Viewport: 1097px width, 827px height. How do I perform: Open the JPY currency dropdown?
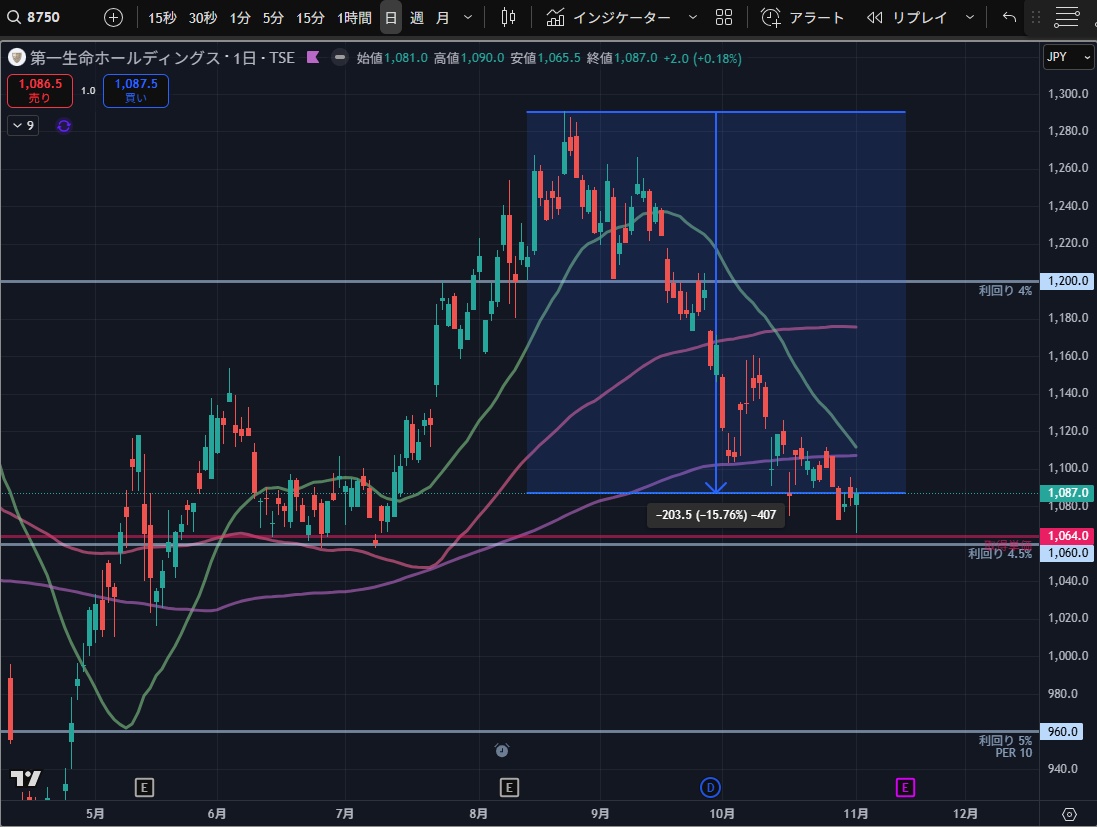pos(1068,57)
